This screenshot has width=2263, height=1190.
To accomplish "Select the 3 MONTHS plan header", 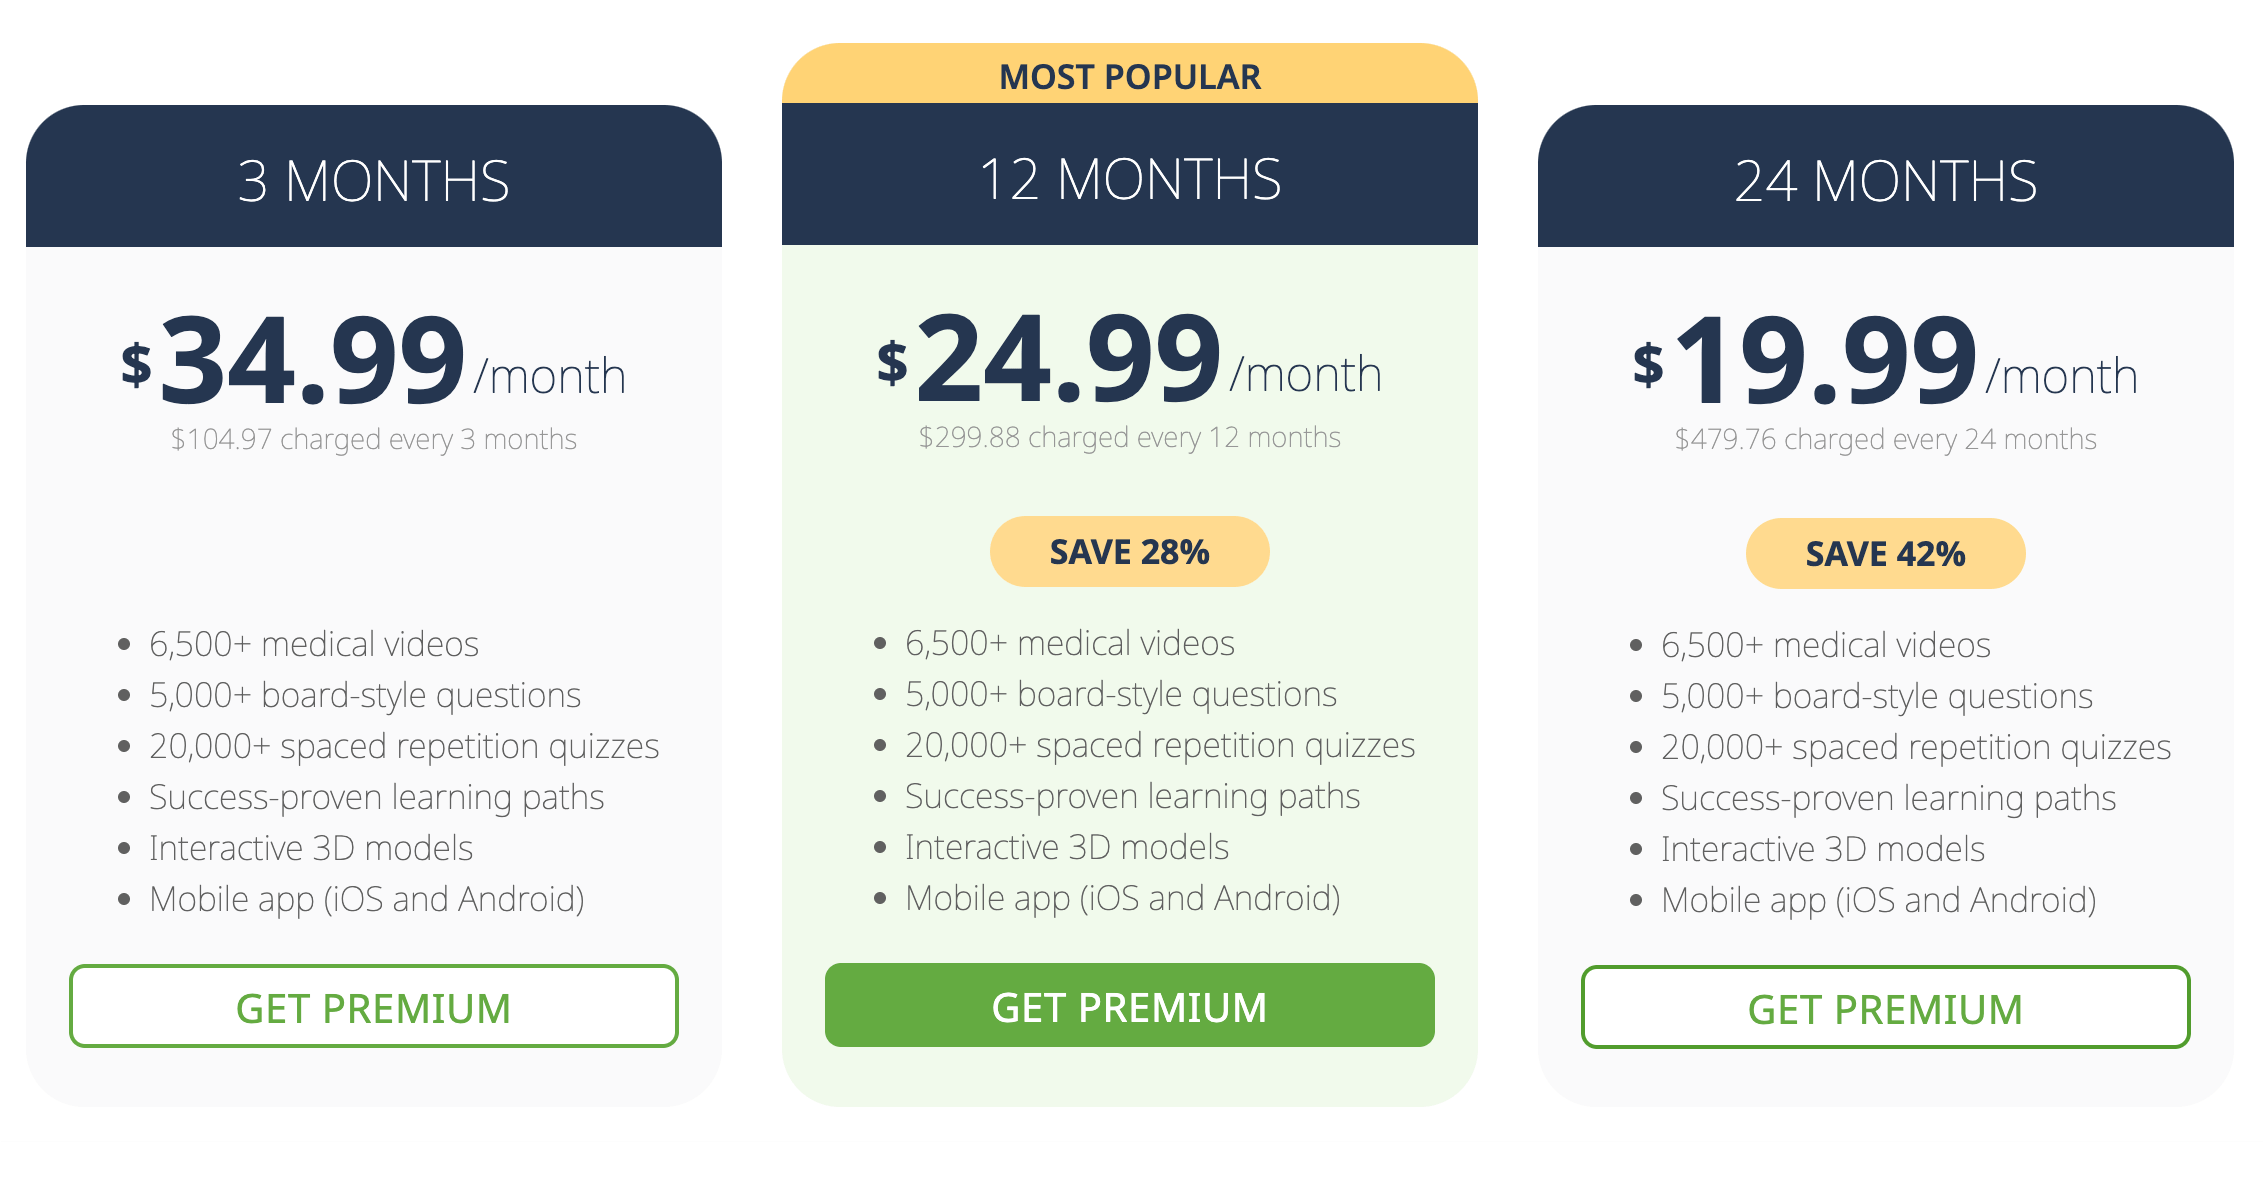I will [x=373, y=180].
